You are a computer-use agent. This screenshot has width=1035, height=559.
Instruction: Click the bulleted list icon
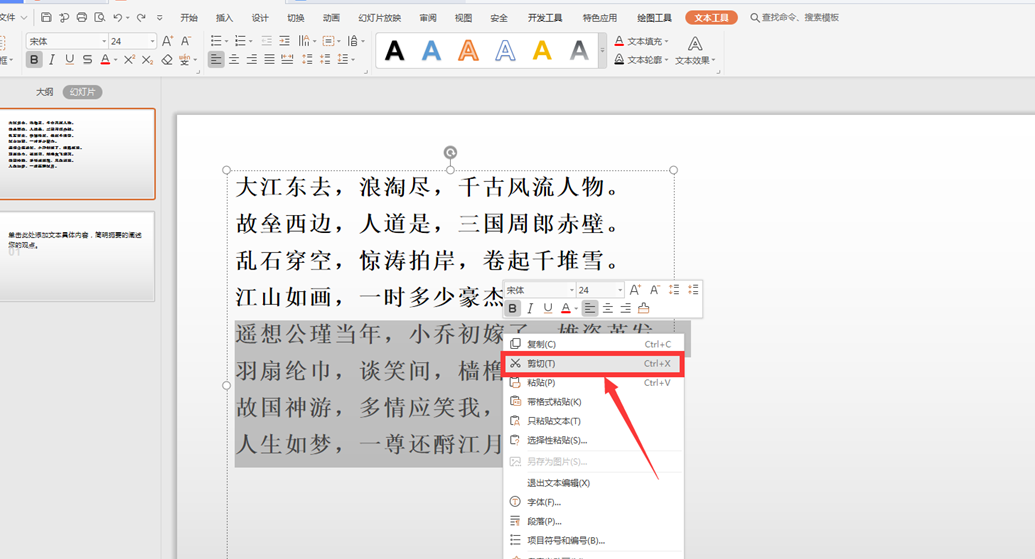click(216, 41)
